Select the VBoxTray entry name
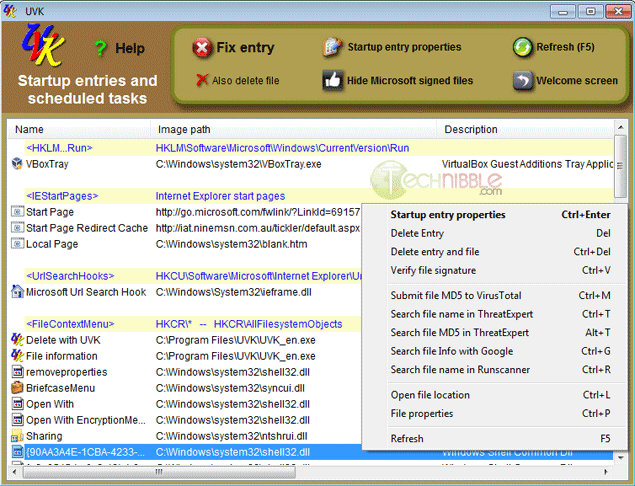635x486 pixels. point(47,164)
